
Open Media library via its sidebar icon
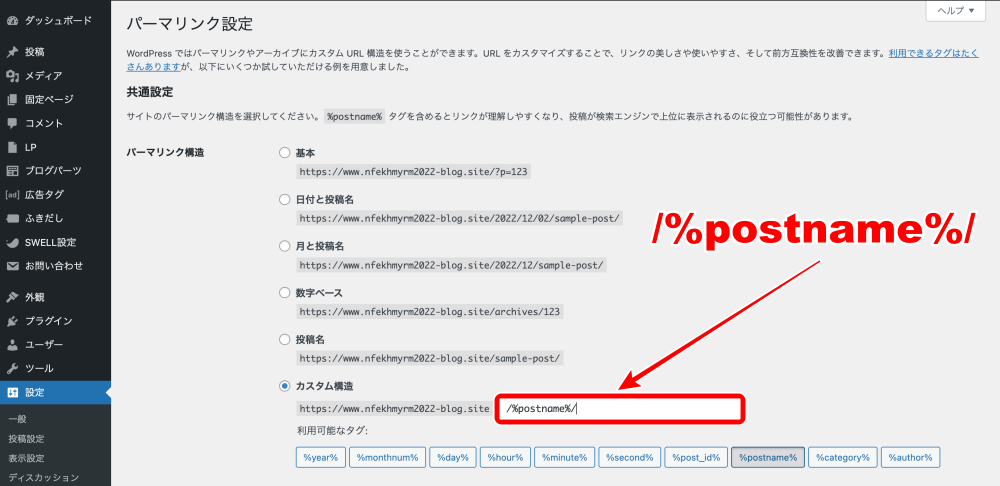click(x=12, y=76)
